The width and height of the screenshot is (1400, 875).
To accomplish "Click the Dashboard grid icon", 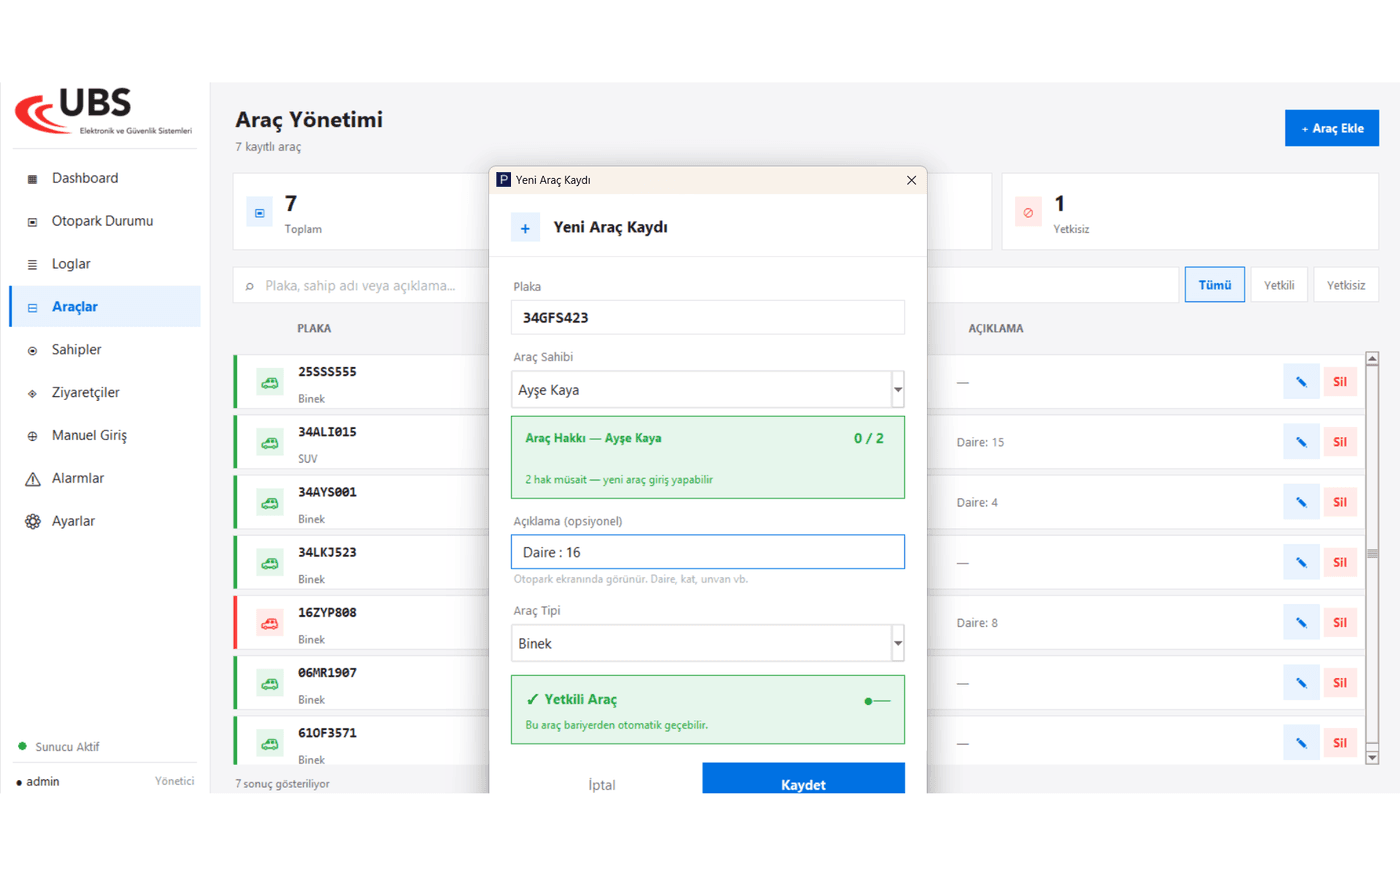I will pyautogui.click(x=32, y=179).
